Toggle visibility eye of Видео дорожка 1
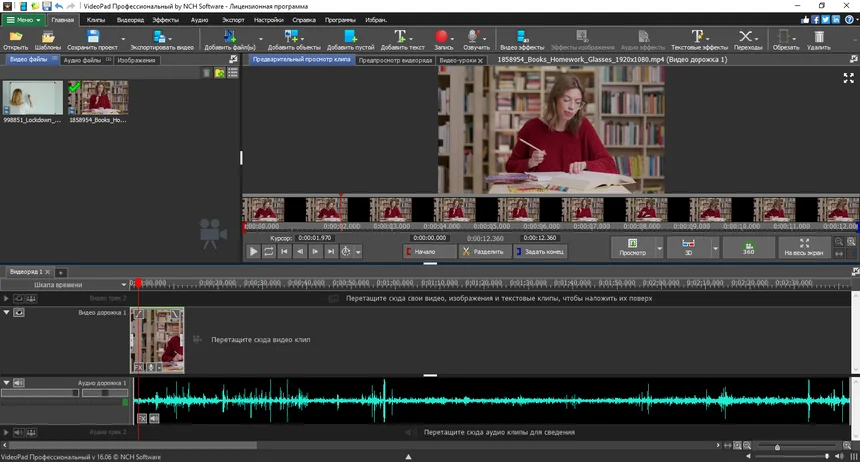Viewport: 860px width, 462px height. pyautogui.click(x=19, y=313)
